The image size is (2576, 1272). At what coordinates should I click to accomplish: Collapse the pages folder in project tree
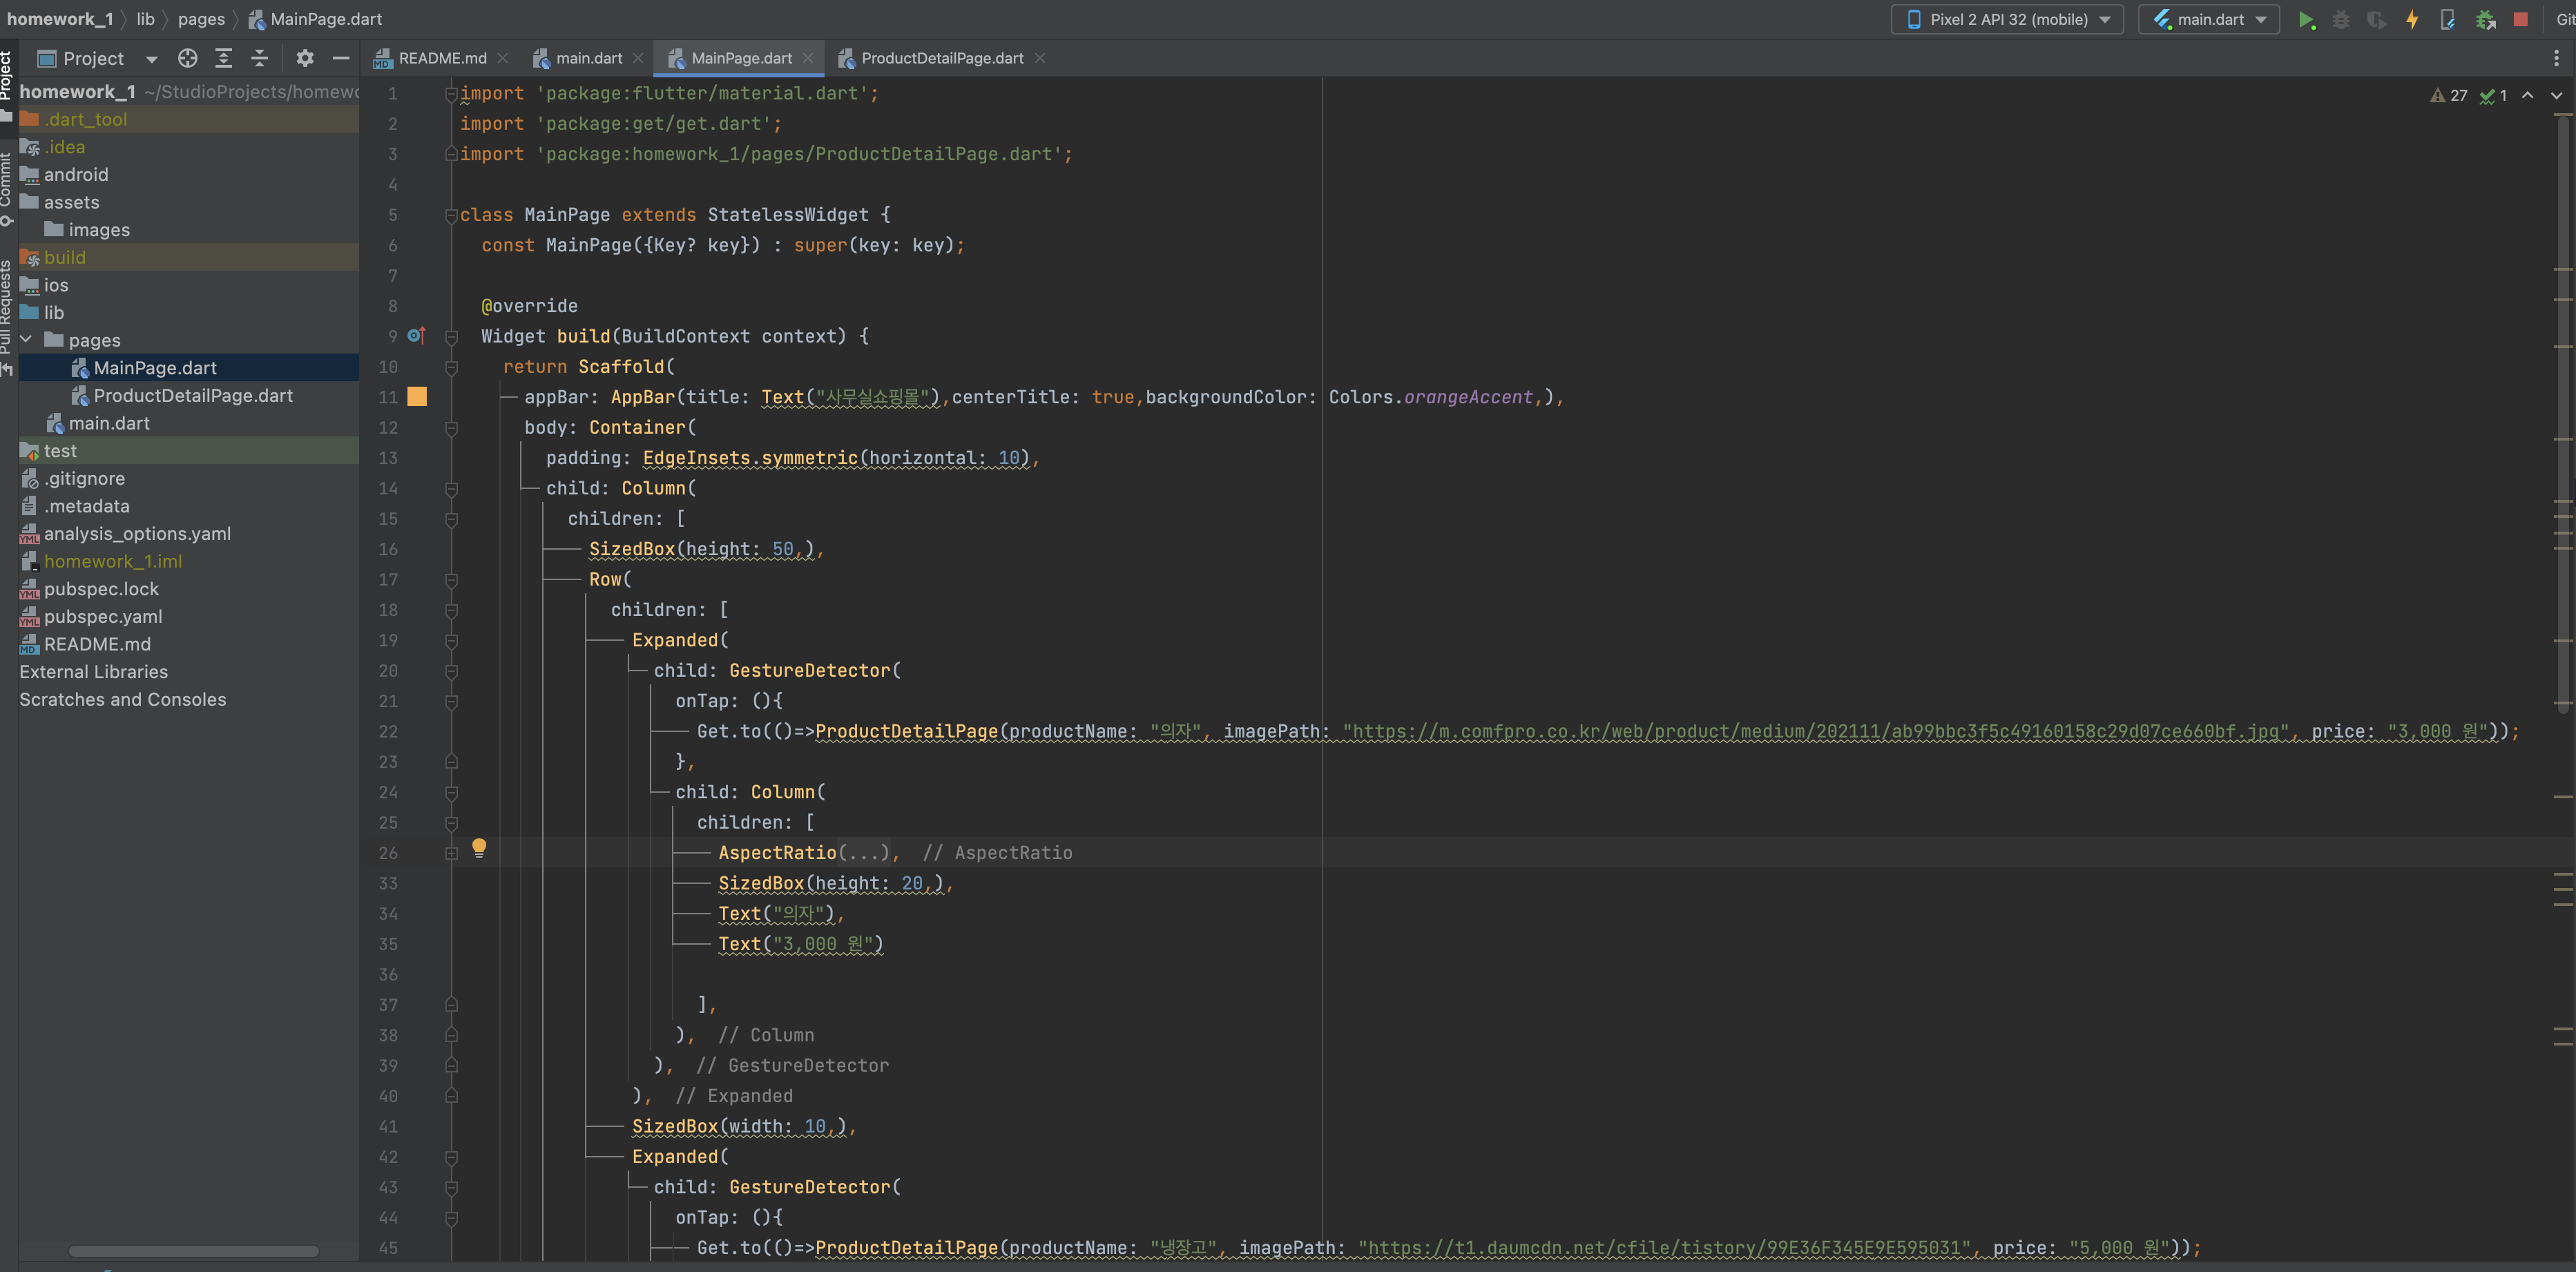[27, 340]
